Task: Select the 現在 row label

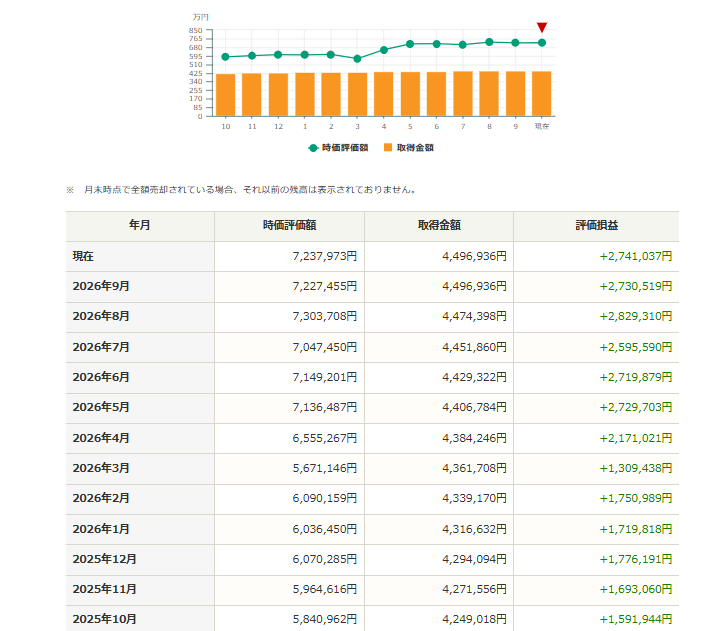Action: click(x=83, y=256)
